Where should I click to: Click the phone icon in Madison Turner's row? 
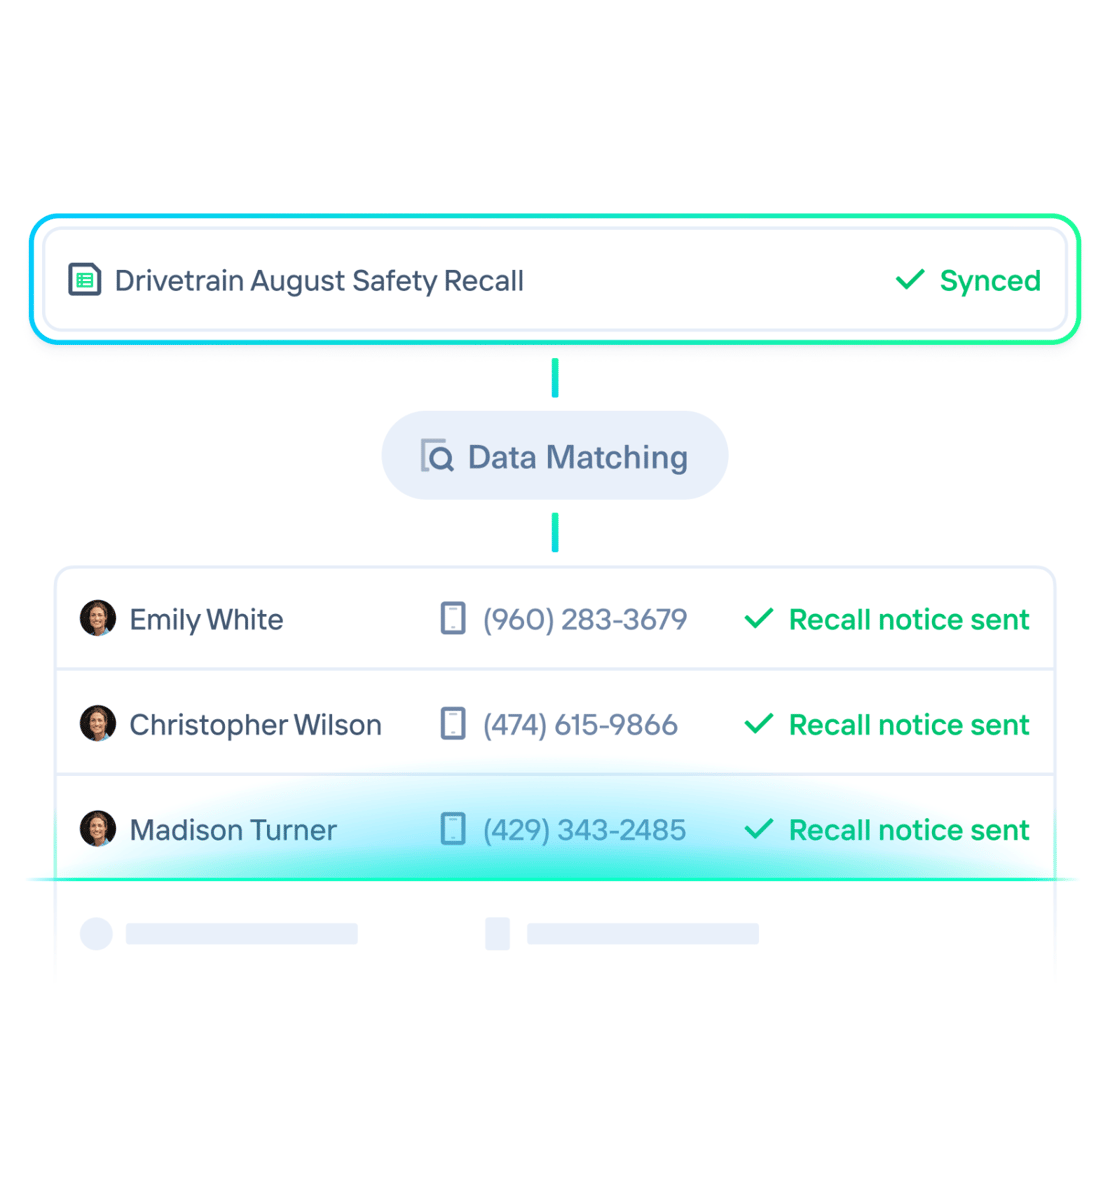pos(453,829)
